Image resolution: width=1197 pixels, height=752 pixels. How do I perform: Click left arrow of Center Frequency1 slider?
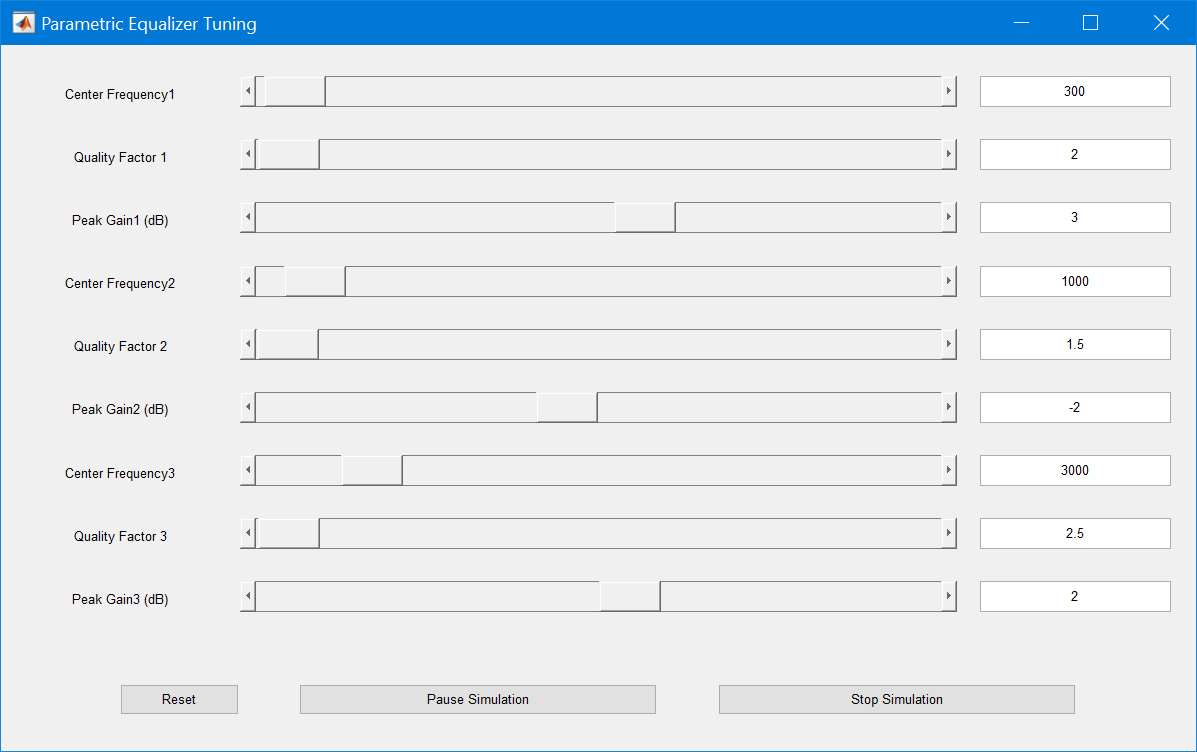click(x=248, y=91)
